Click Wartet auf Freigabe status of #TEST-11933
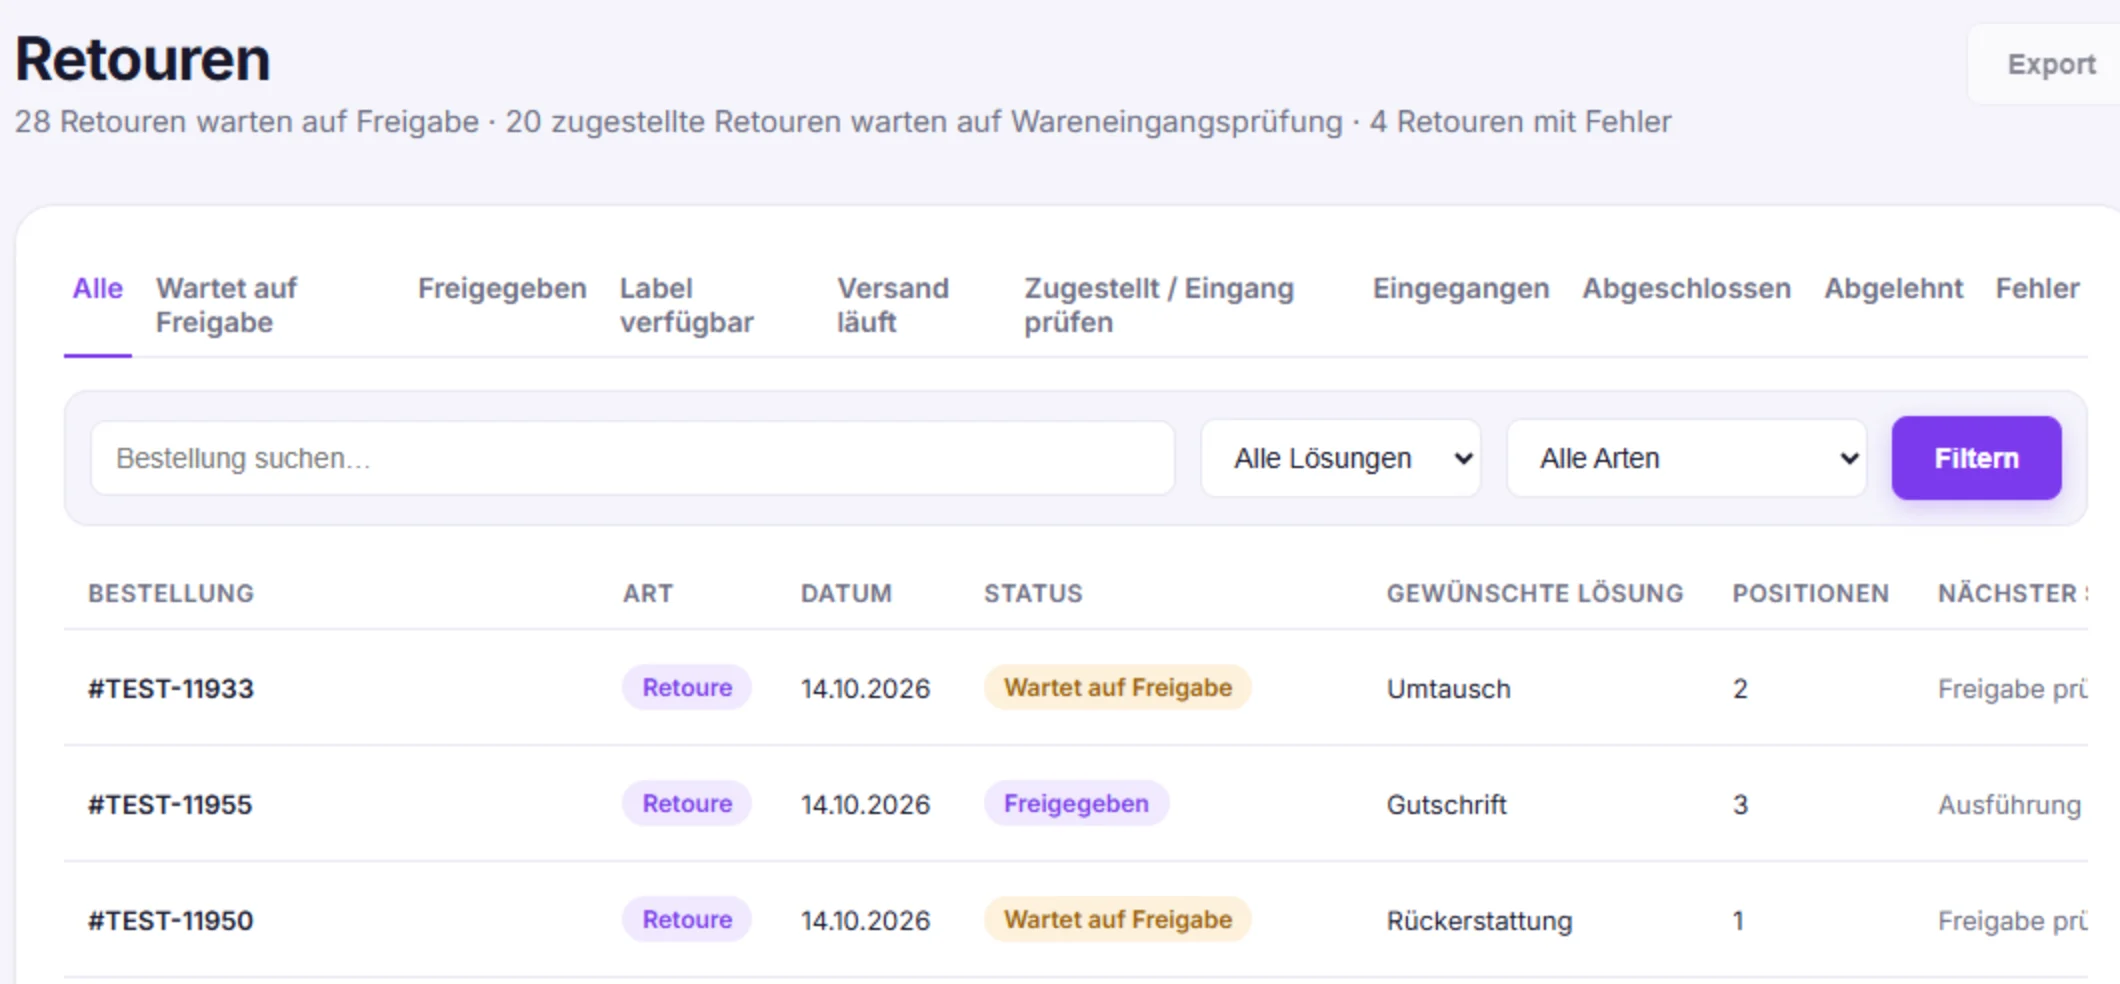2120x984 pixels. [1118, 688]
